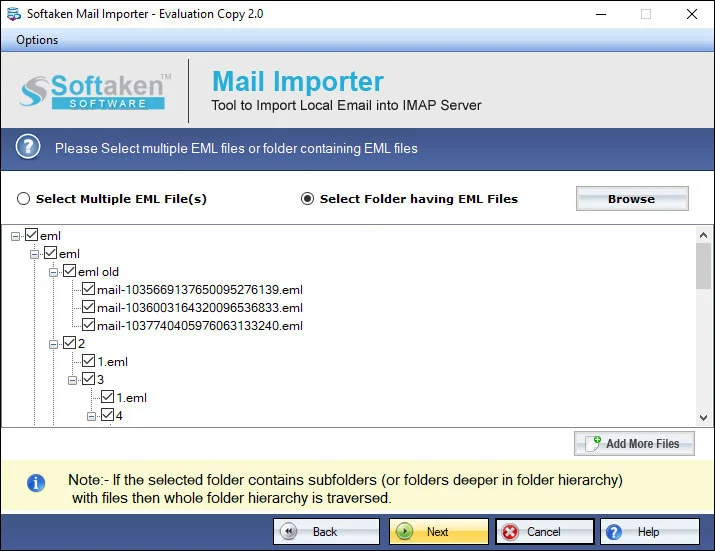Image resolution: width=715 pixels, height=551 pixels.
Task: Minimize the Mail Importer window
Action: (x=601, y=14)
